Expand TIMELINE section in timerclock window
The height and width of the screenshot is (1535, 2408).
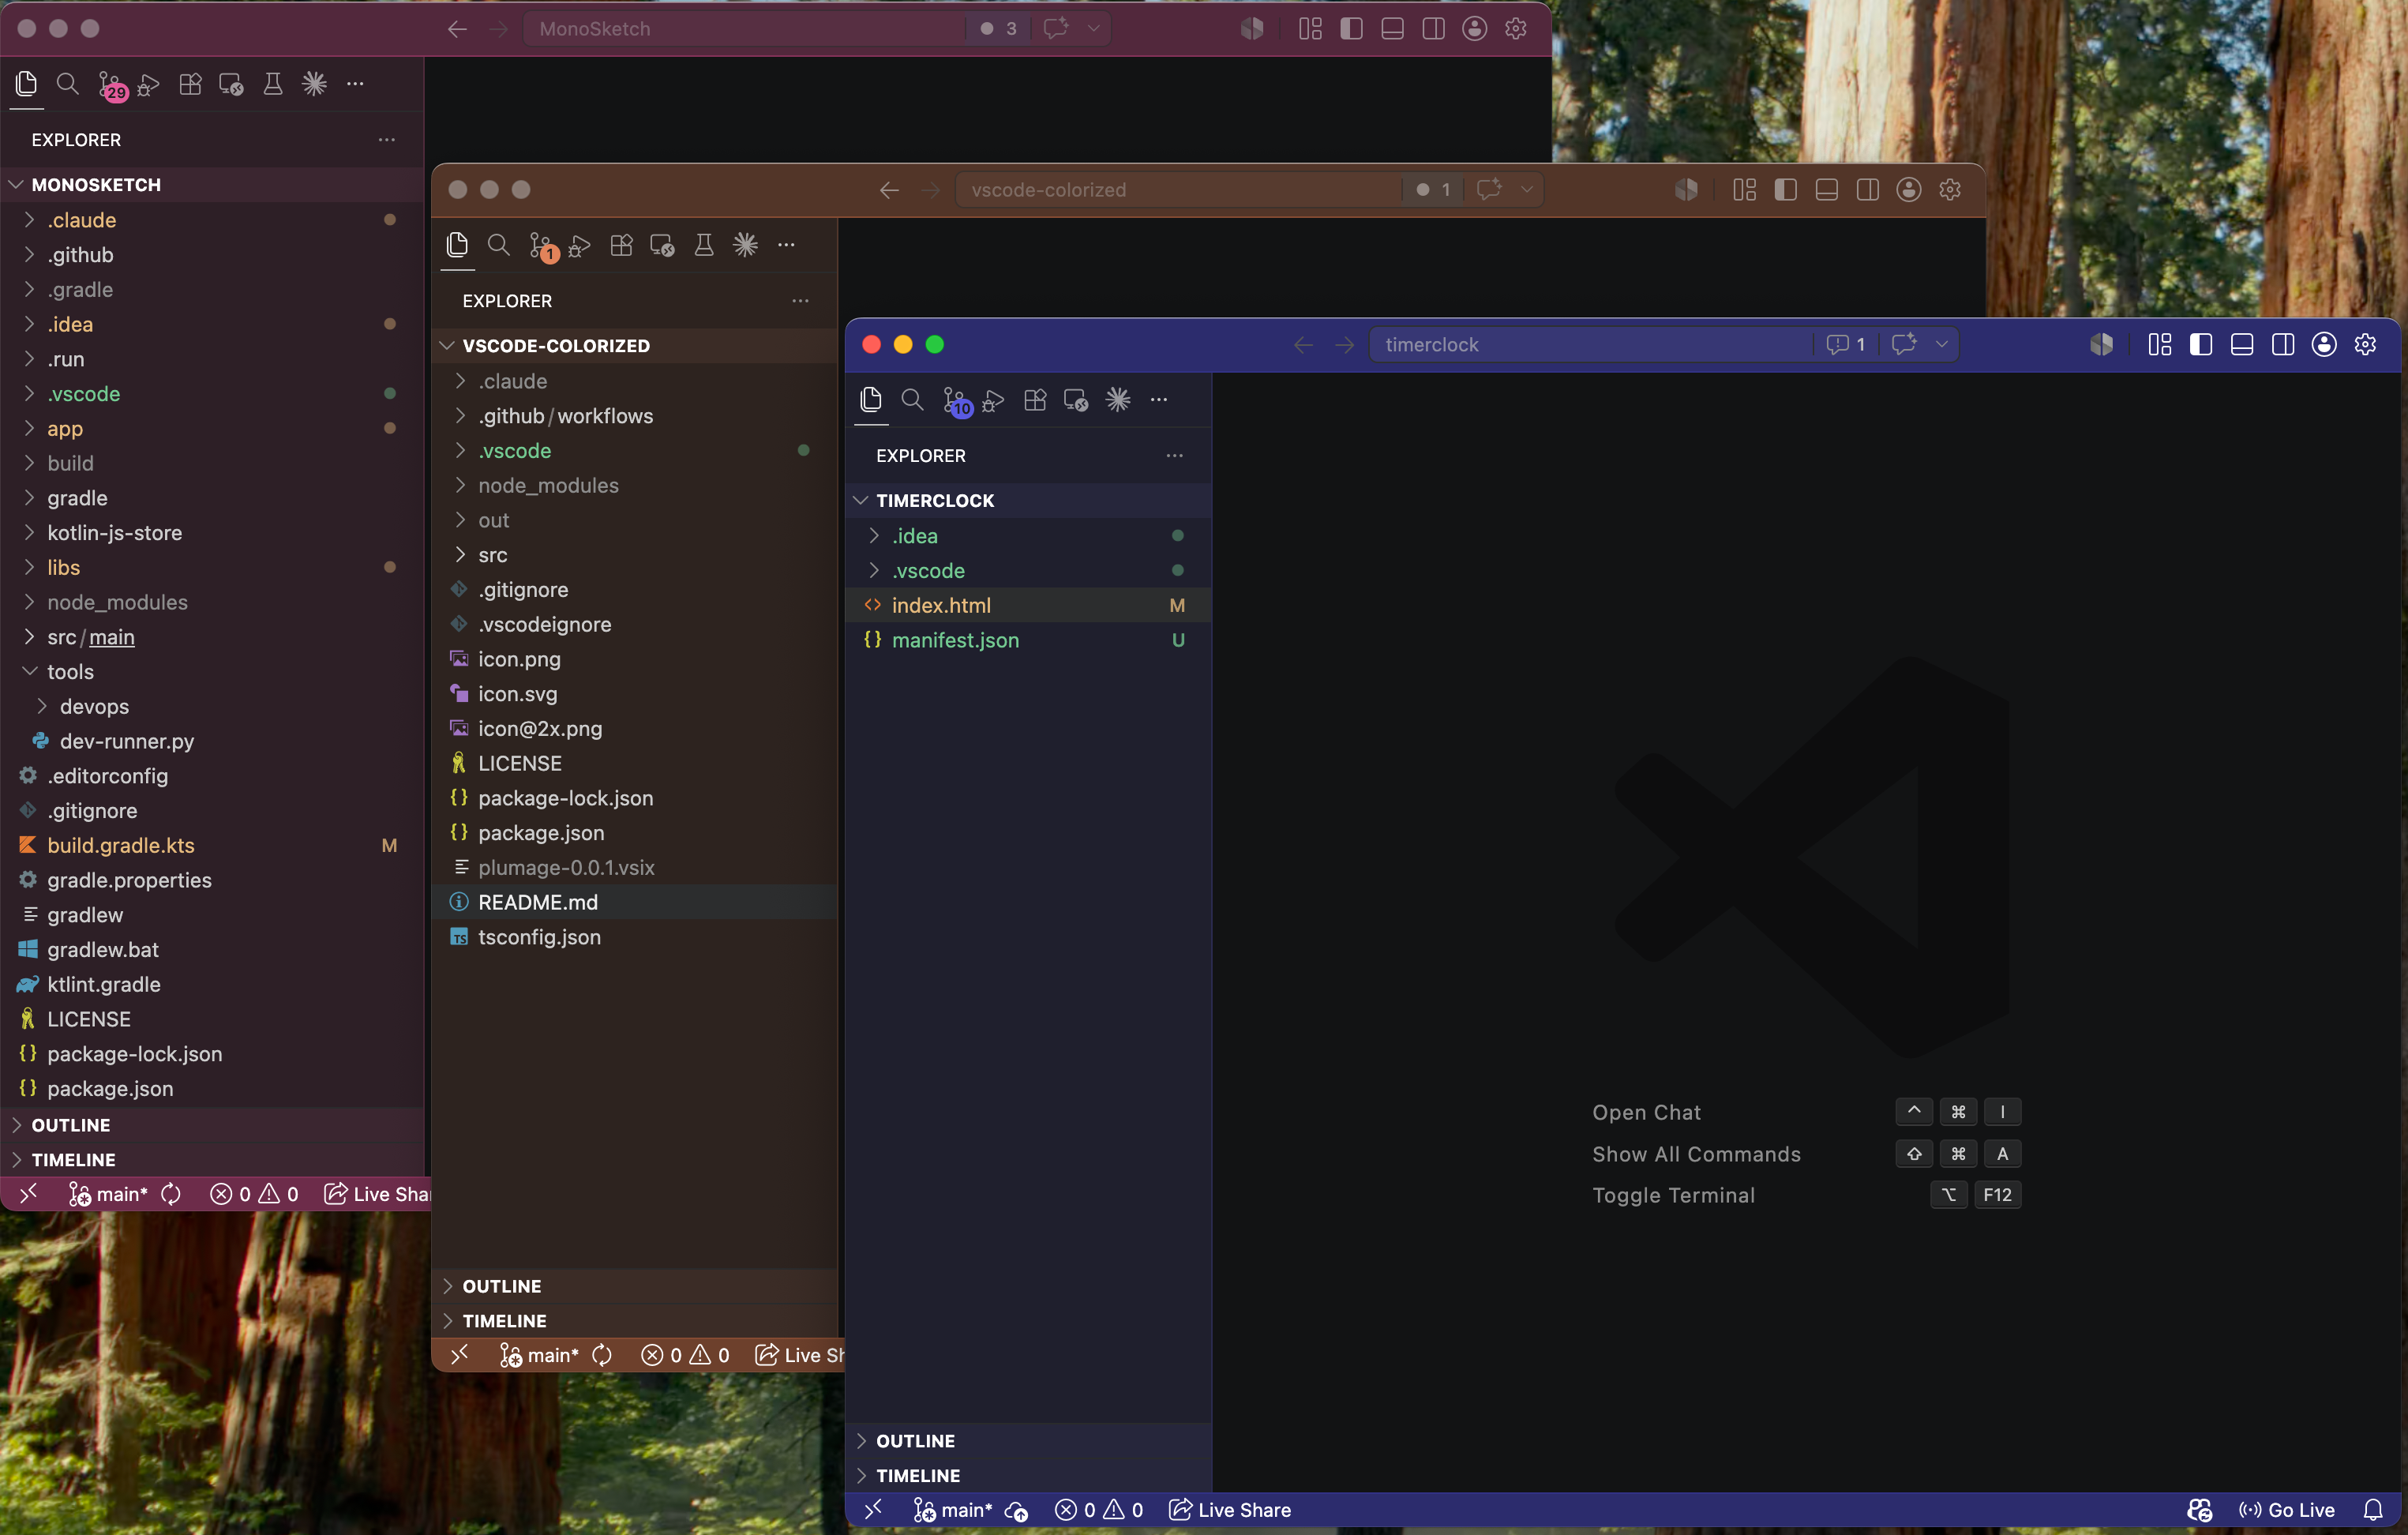click(x=1028, y=1476)
